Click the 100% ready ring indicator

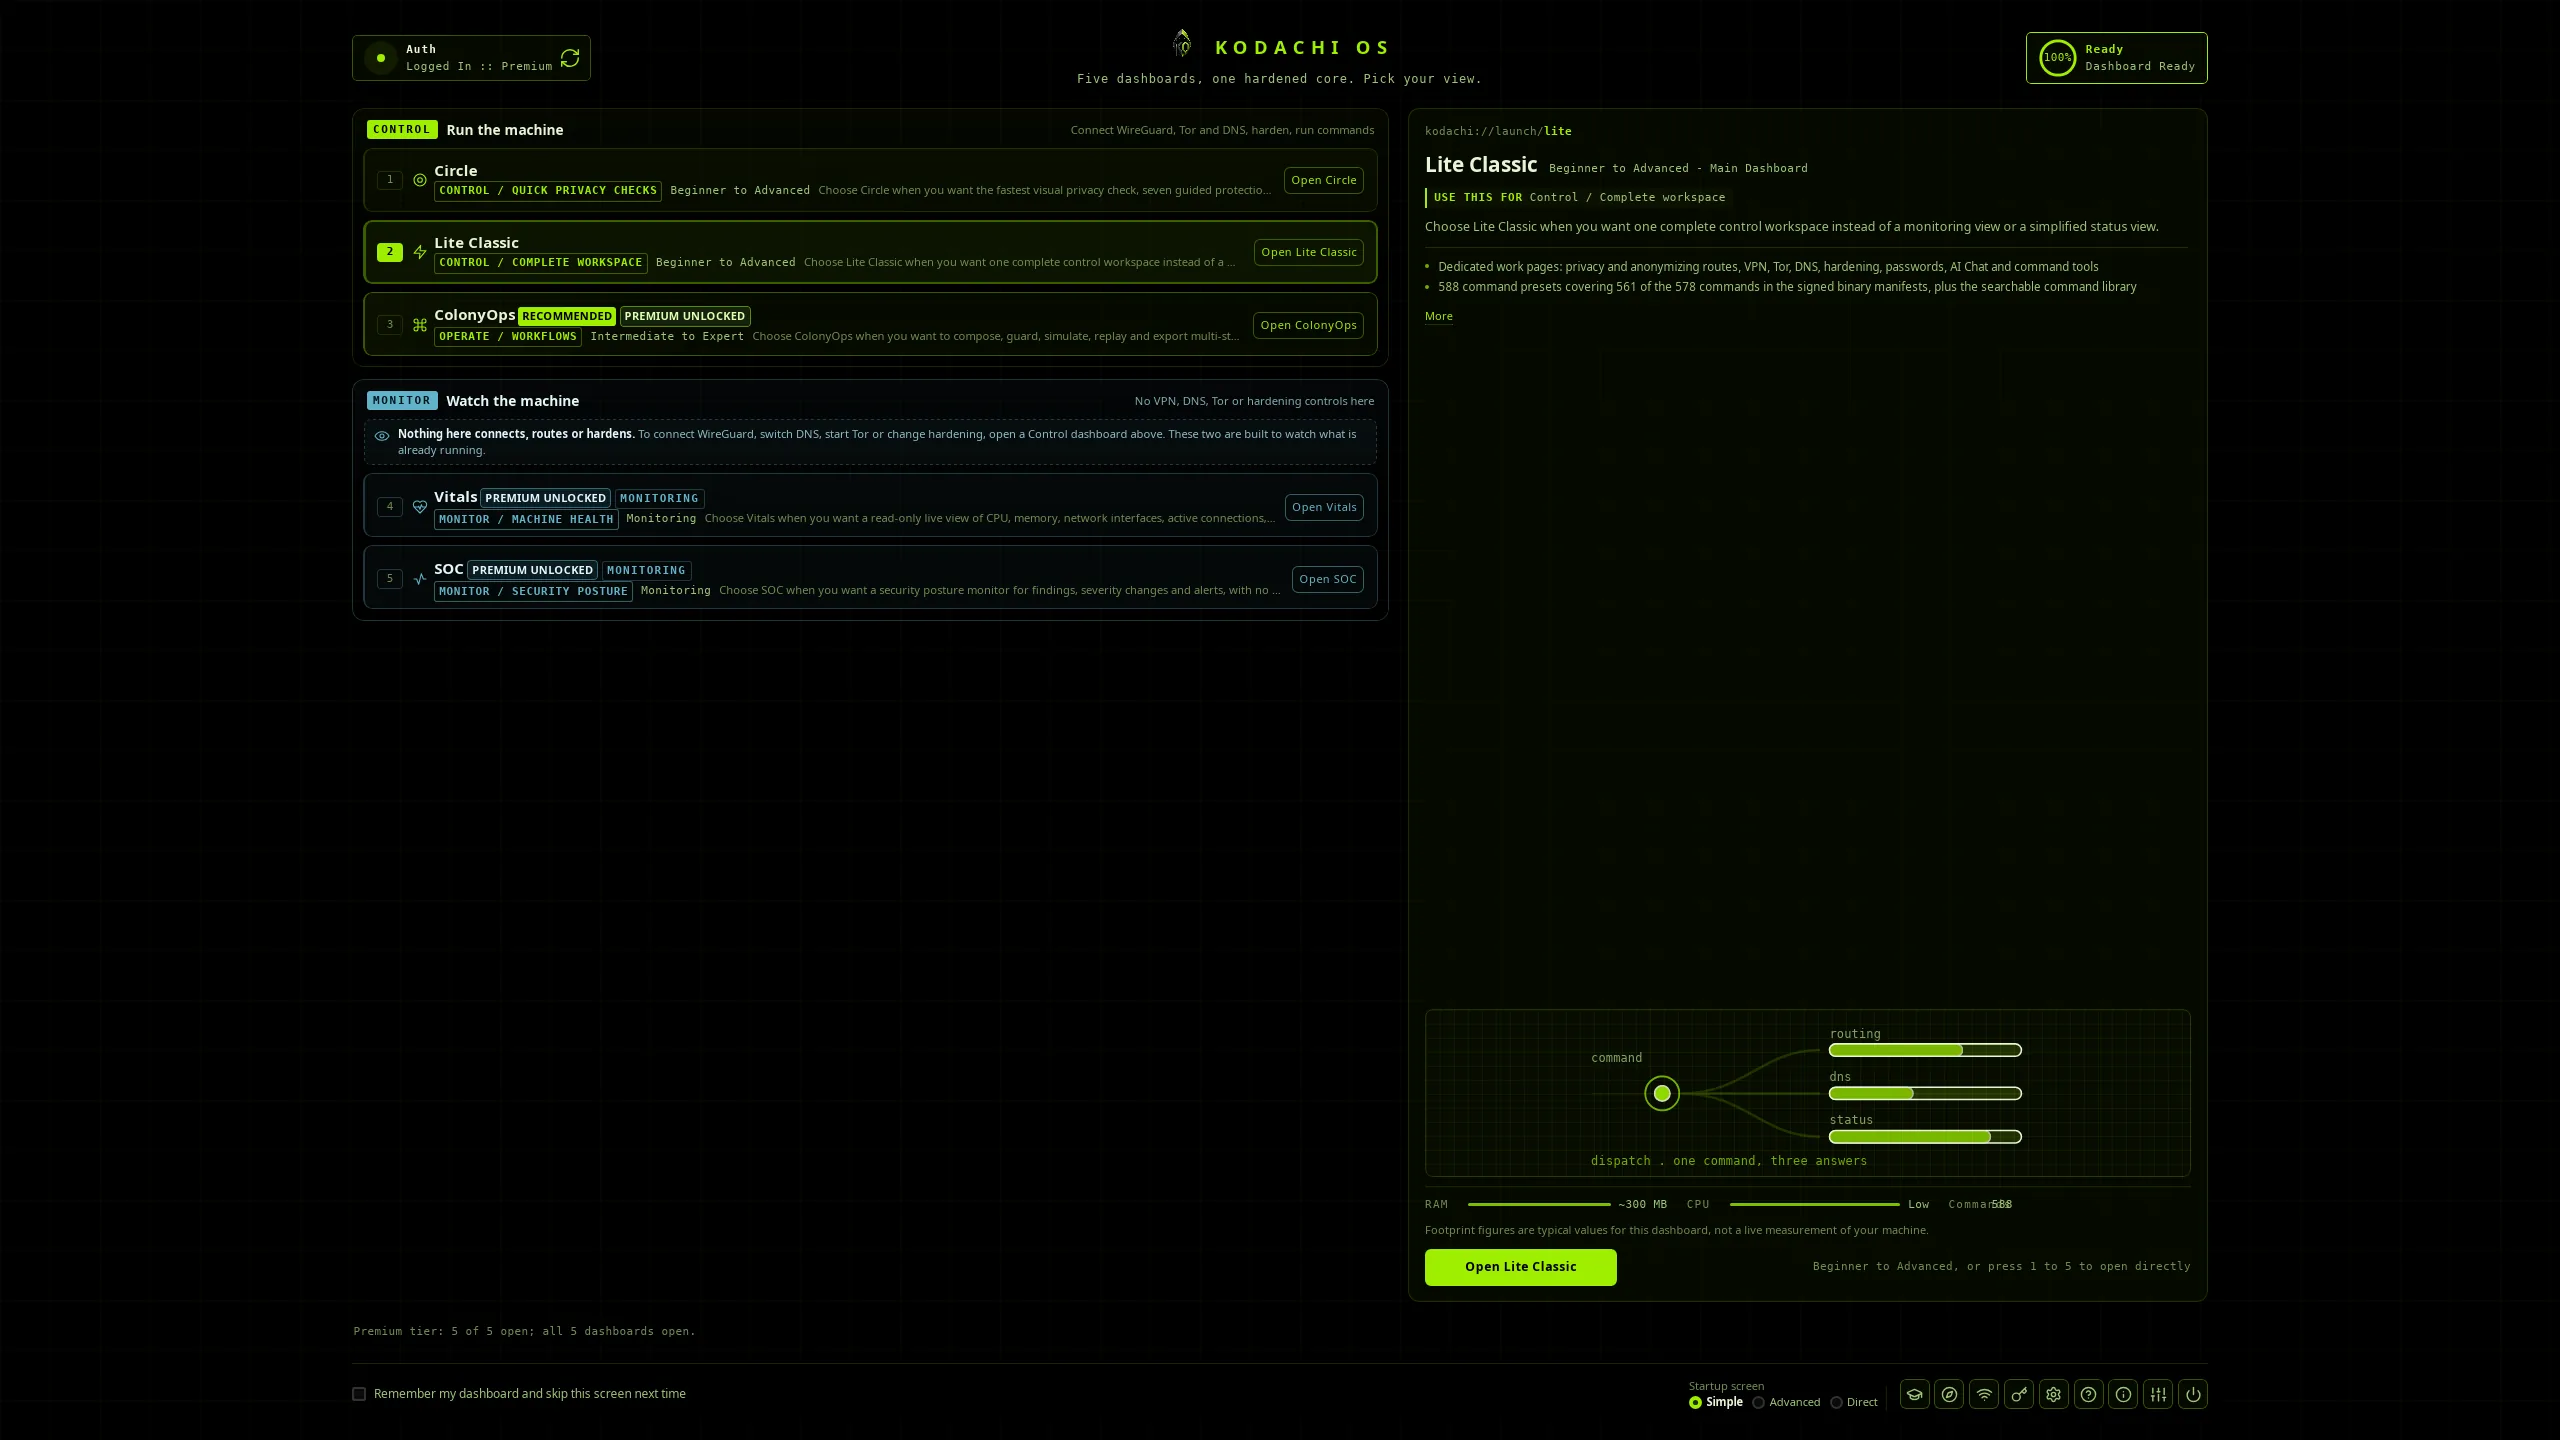[2058, 58]
